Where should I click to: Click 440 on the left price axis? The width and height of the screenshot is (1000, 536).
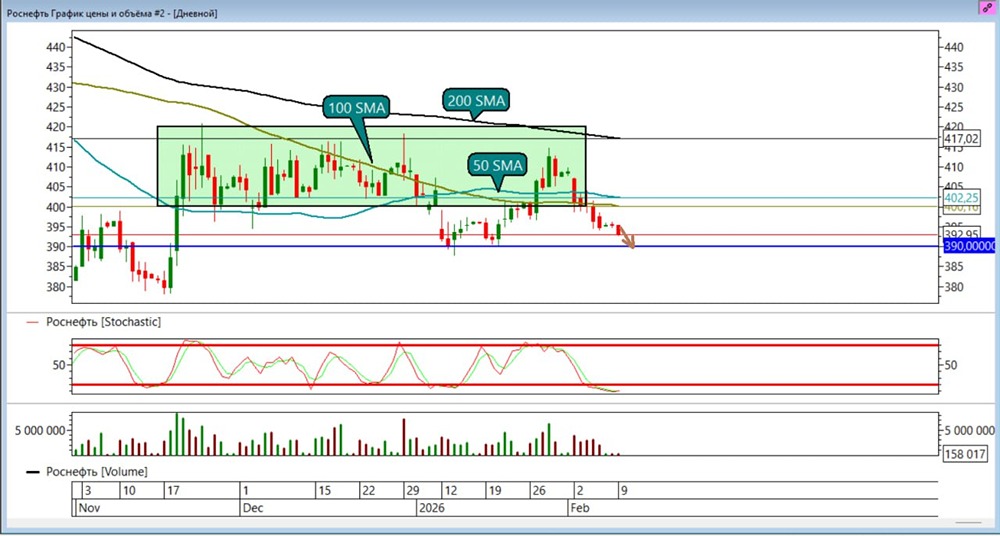[55, 47]
